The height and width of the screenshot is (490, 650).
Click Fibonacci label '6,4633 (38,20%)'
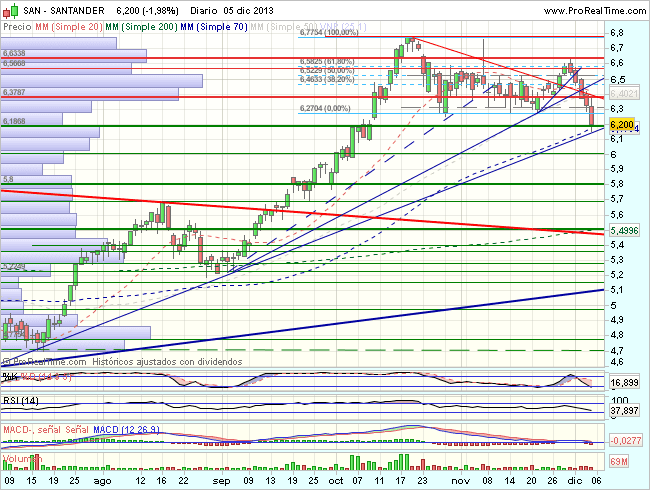tap(327, 79)
